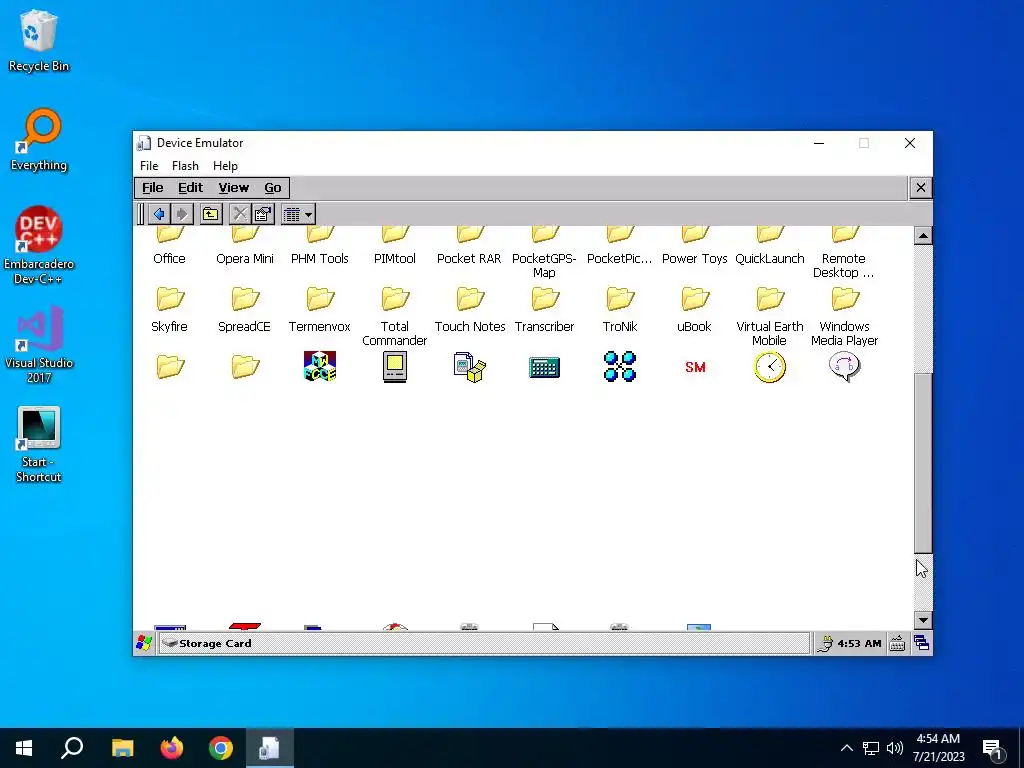1024x768 pixels.
Task: Select the Opera Mini folder label
Action: tap(245, 259)
